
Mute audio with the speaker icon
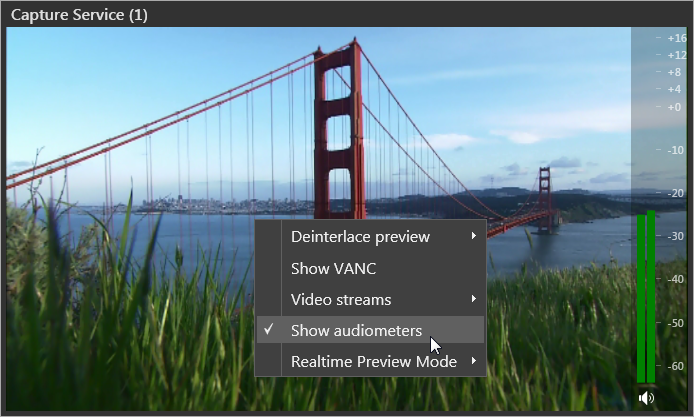[x=646, y=398]
